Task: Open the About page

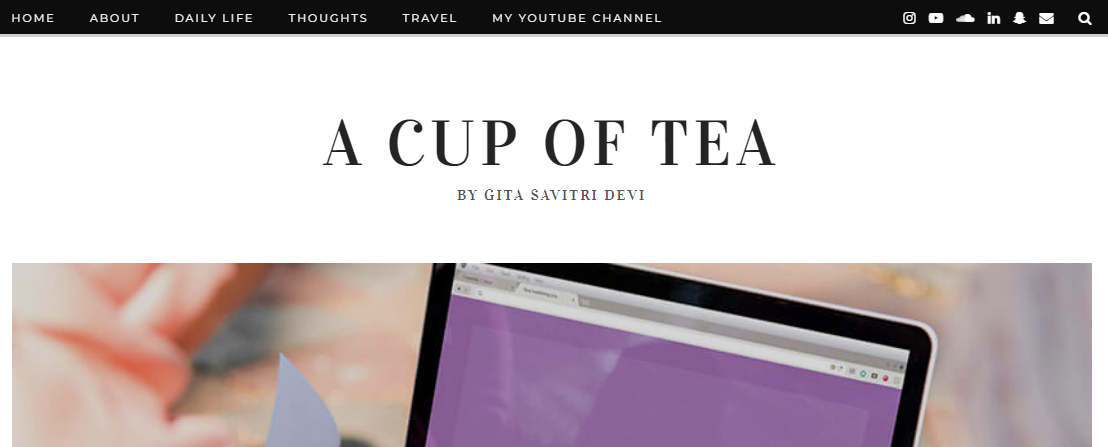Action: coord(114,18)
